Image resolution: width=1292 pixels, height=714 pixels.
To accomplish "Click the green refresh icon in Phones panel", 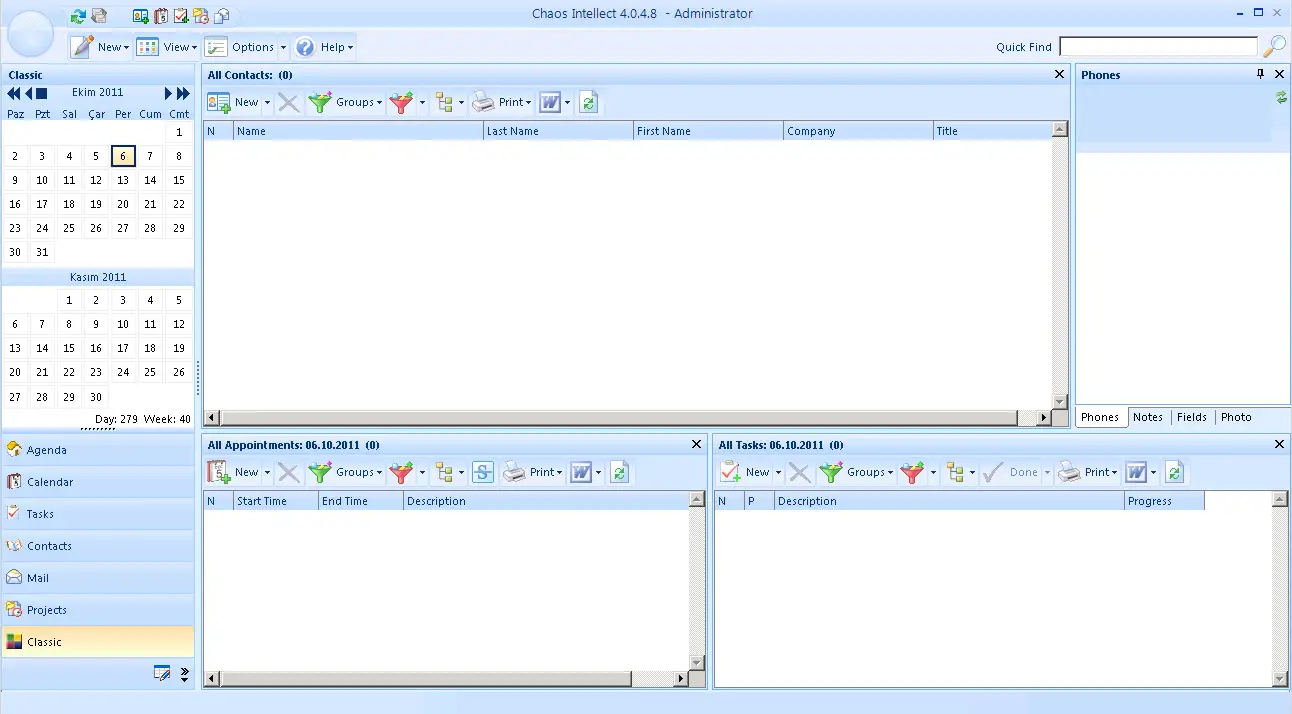I will tap(1281, 97).
